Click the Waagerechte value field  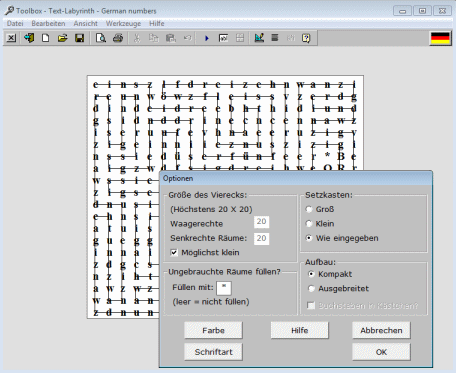point(261,222)
